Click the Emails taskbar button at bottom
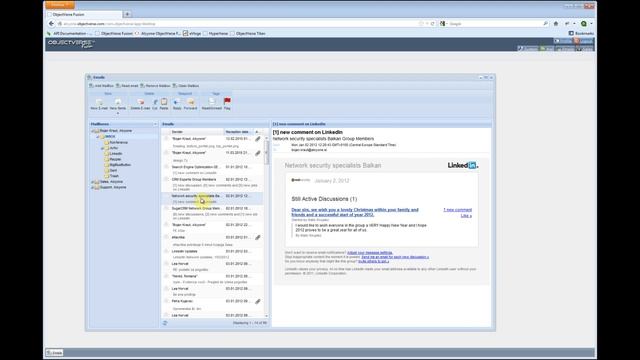This screenshot has height=360, width=640. (54, 353)
